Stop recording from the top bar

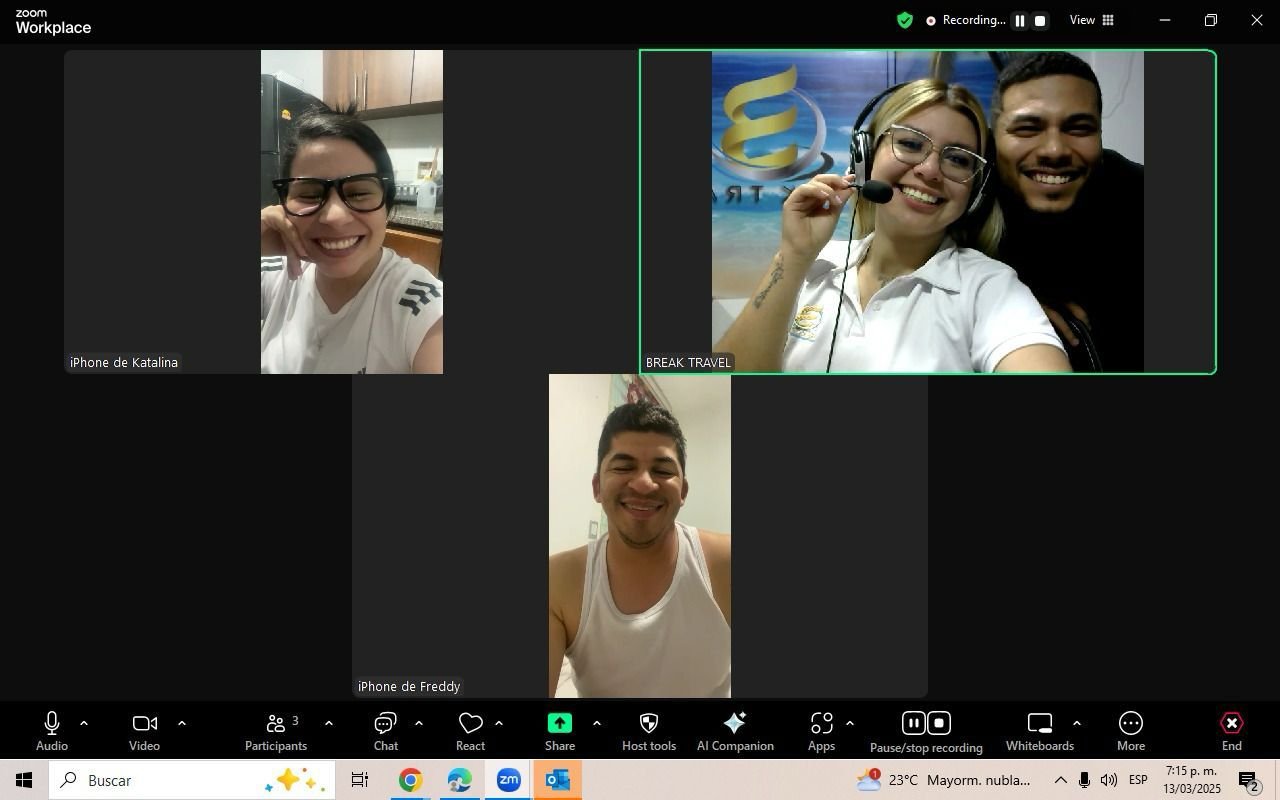[1040, 21]
